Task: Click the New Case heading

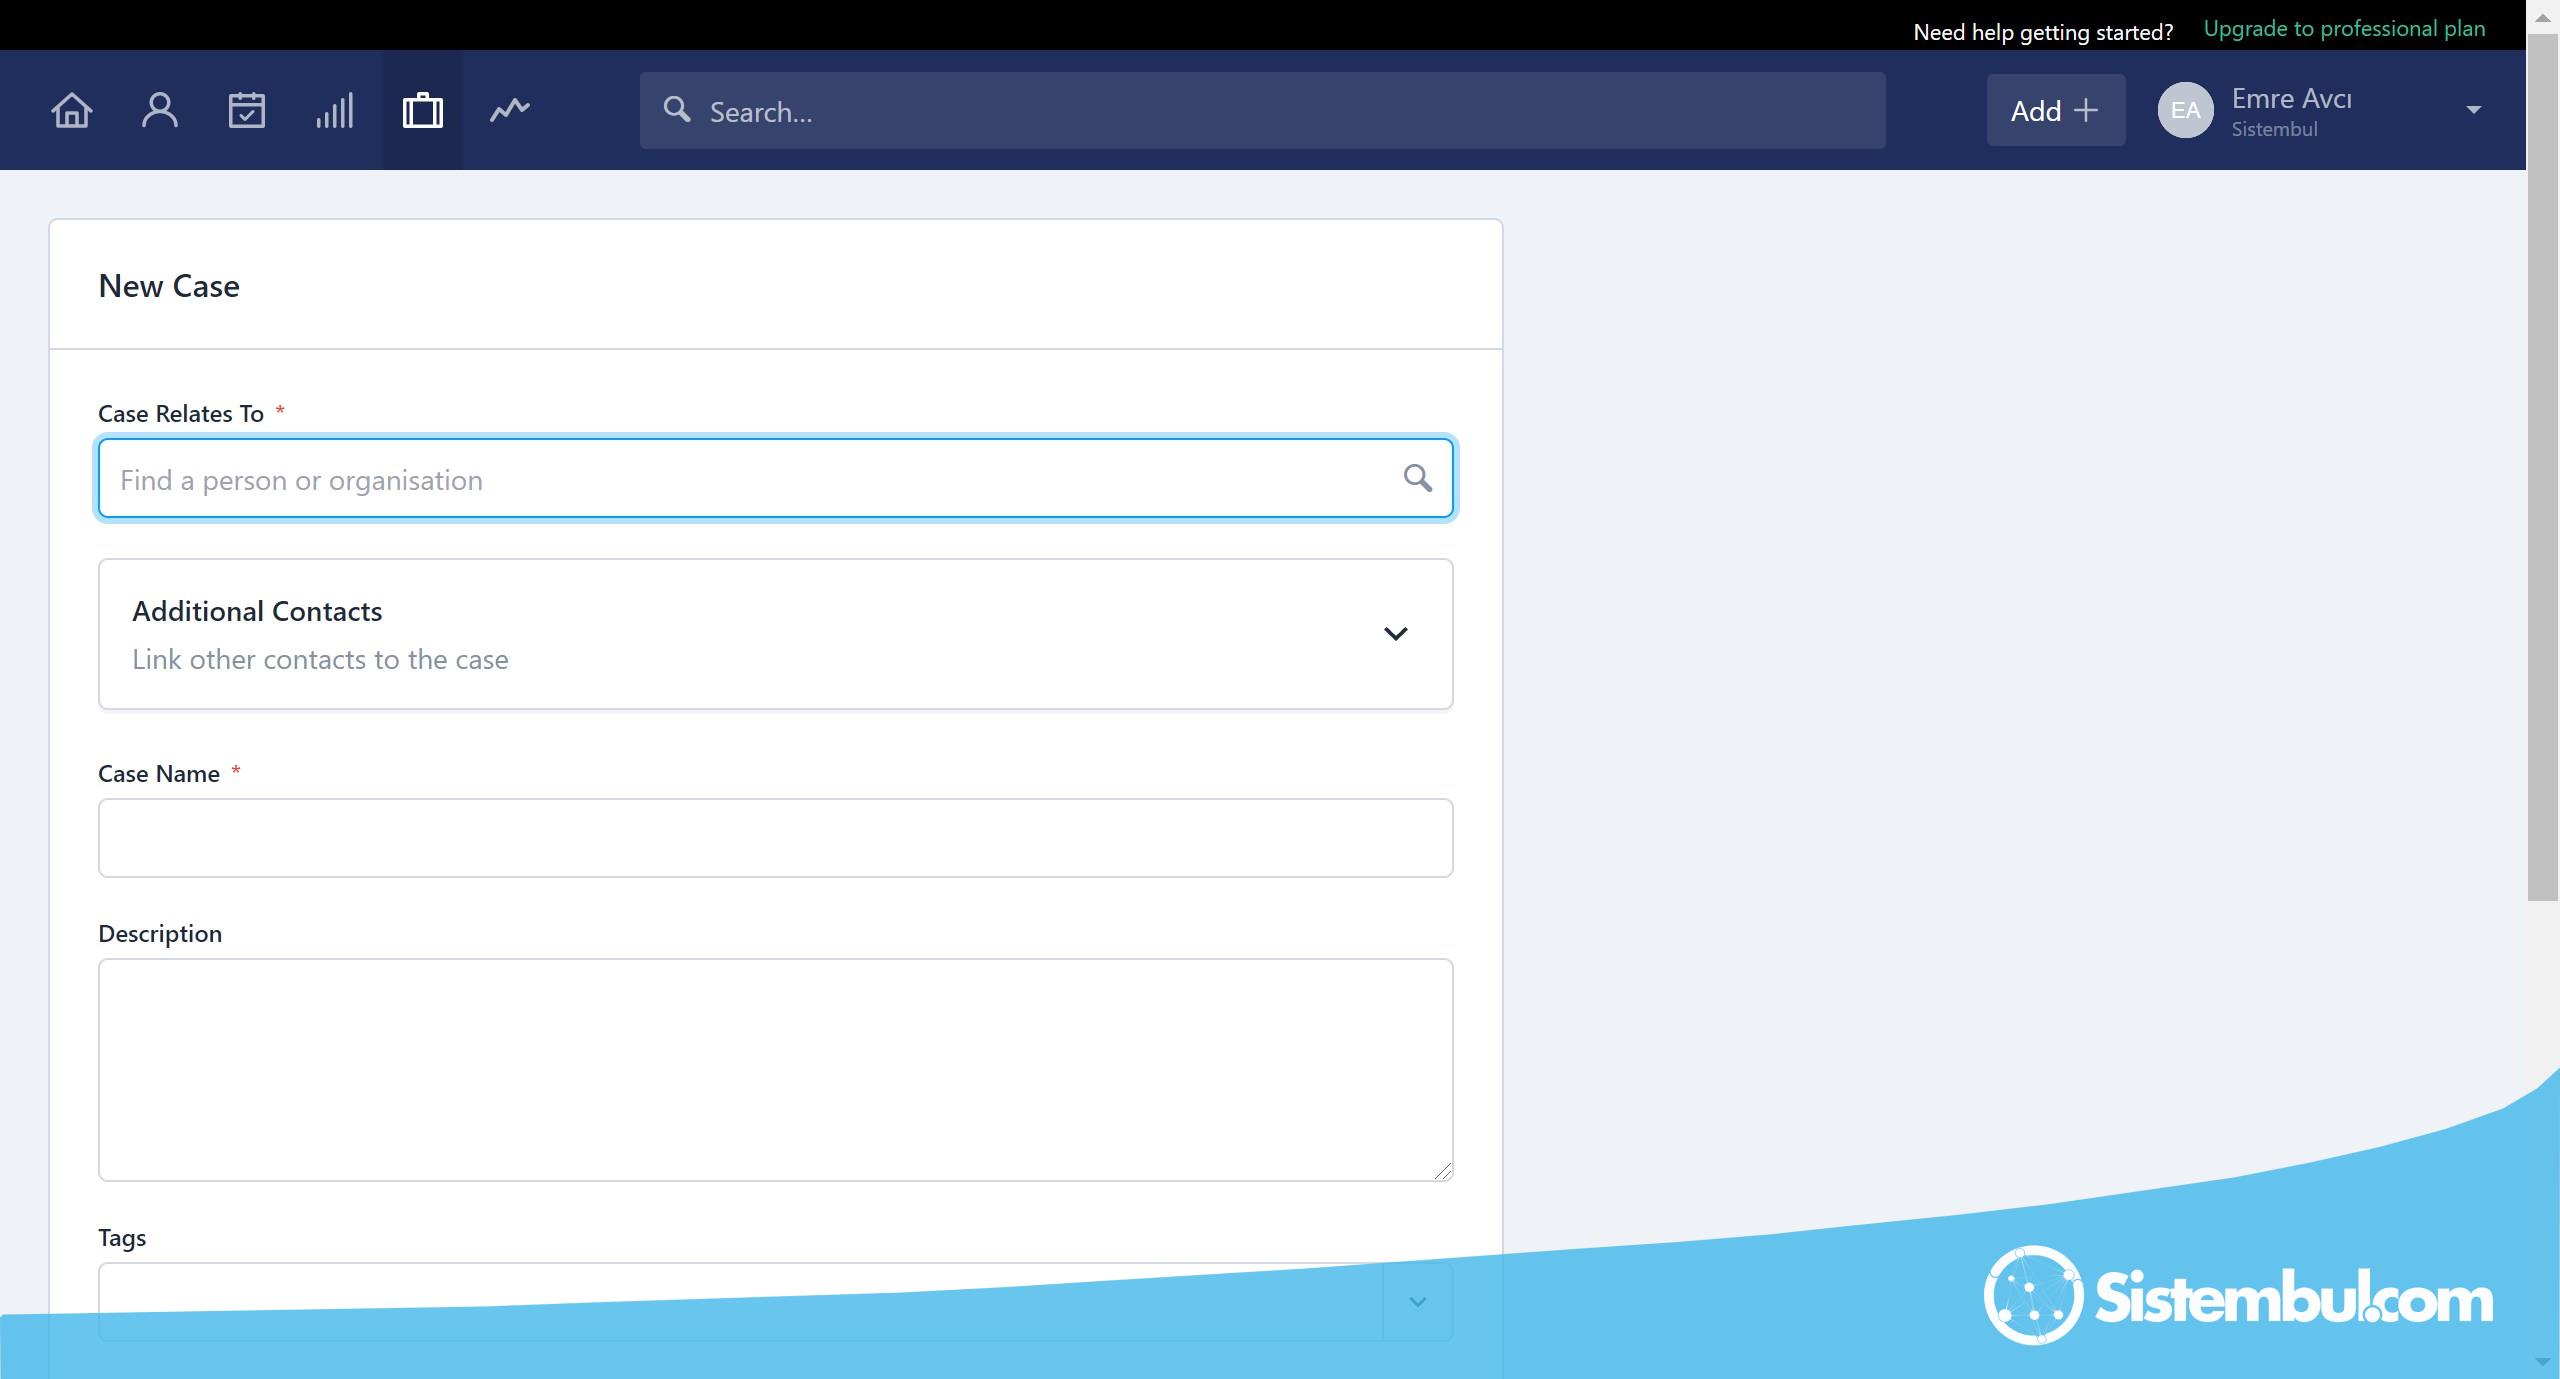Action: tap(169, 286)
